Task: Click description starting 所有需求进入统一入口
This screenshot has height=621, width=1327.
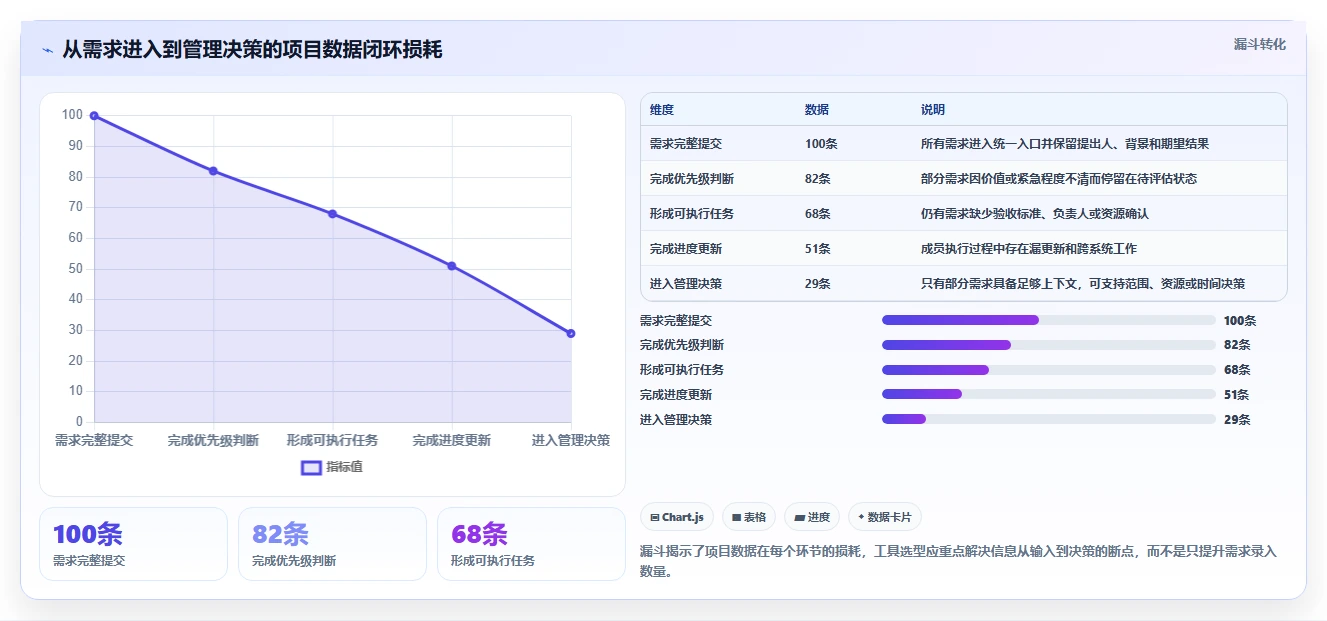Action: point(1065,144)
